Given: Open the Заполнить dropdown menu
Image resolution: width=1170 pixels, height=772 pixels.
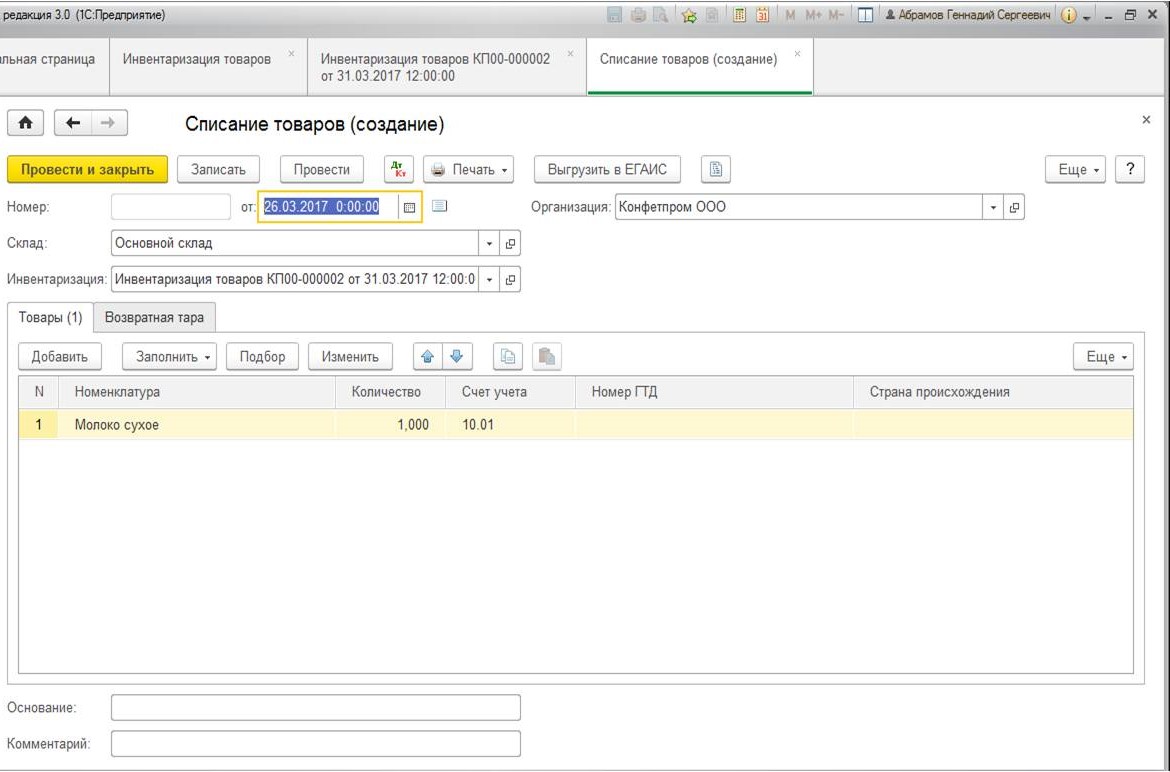Looking at the screenshot, I should pyautogui.click(x=169, y=357).
